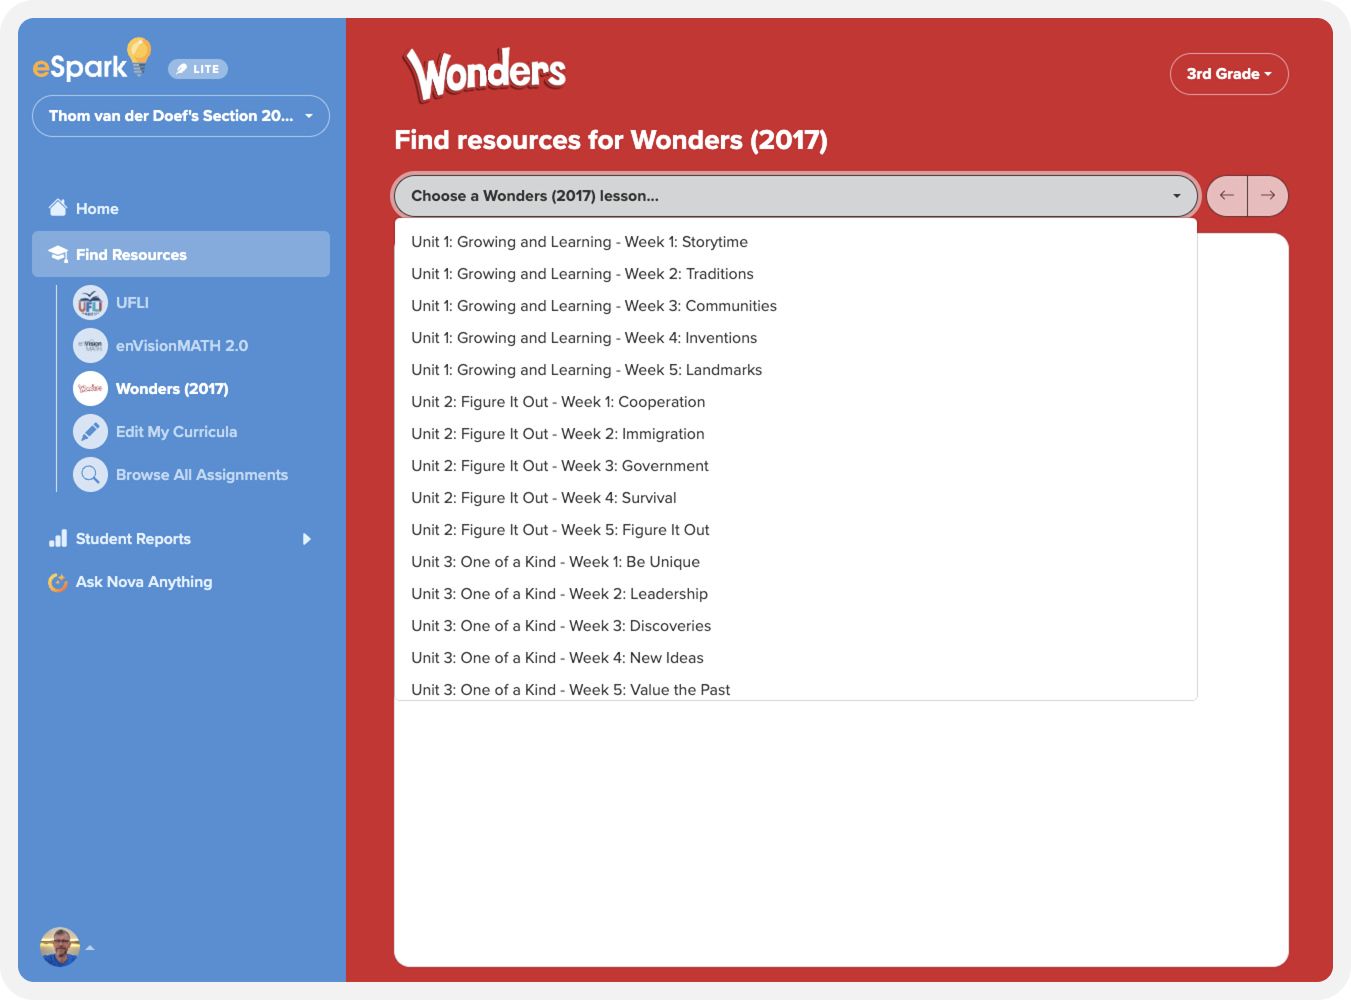Open the section selector dropdown
This screenshot has height=1000, width=1351.
point(181,116)
